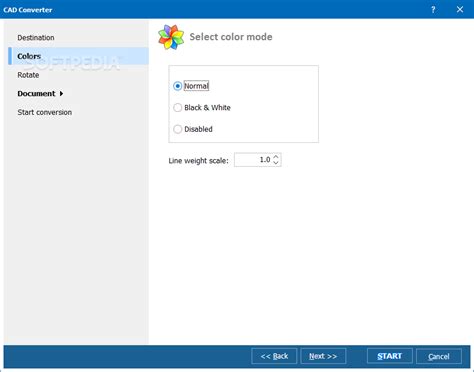This screenshot has width=474, height=372.
Task: Close the CAD Converter window
Action: click(460, 9)
